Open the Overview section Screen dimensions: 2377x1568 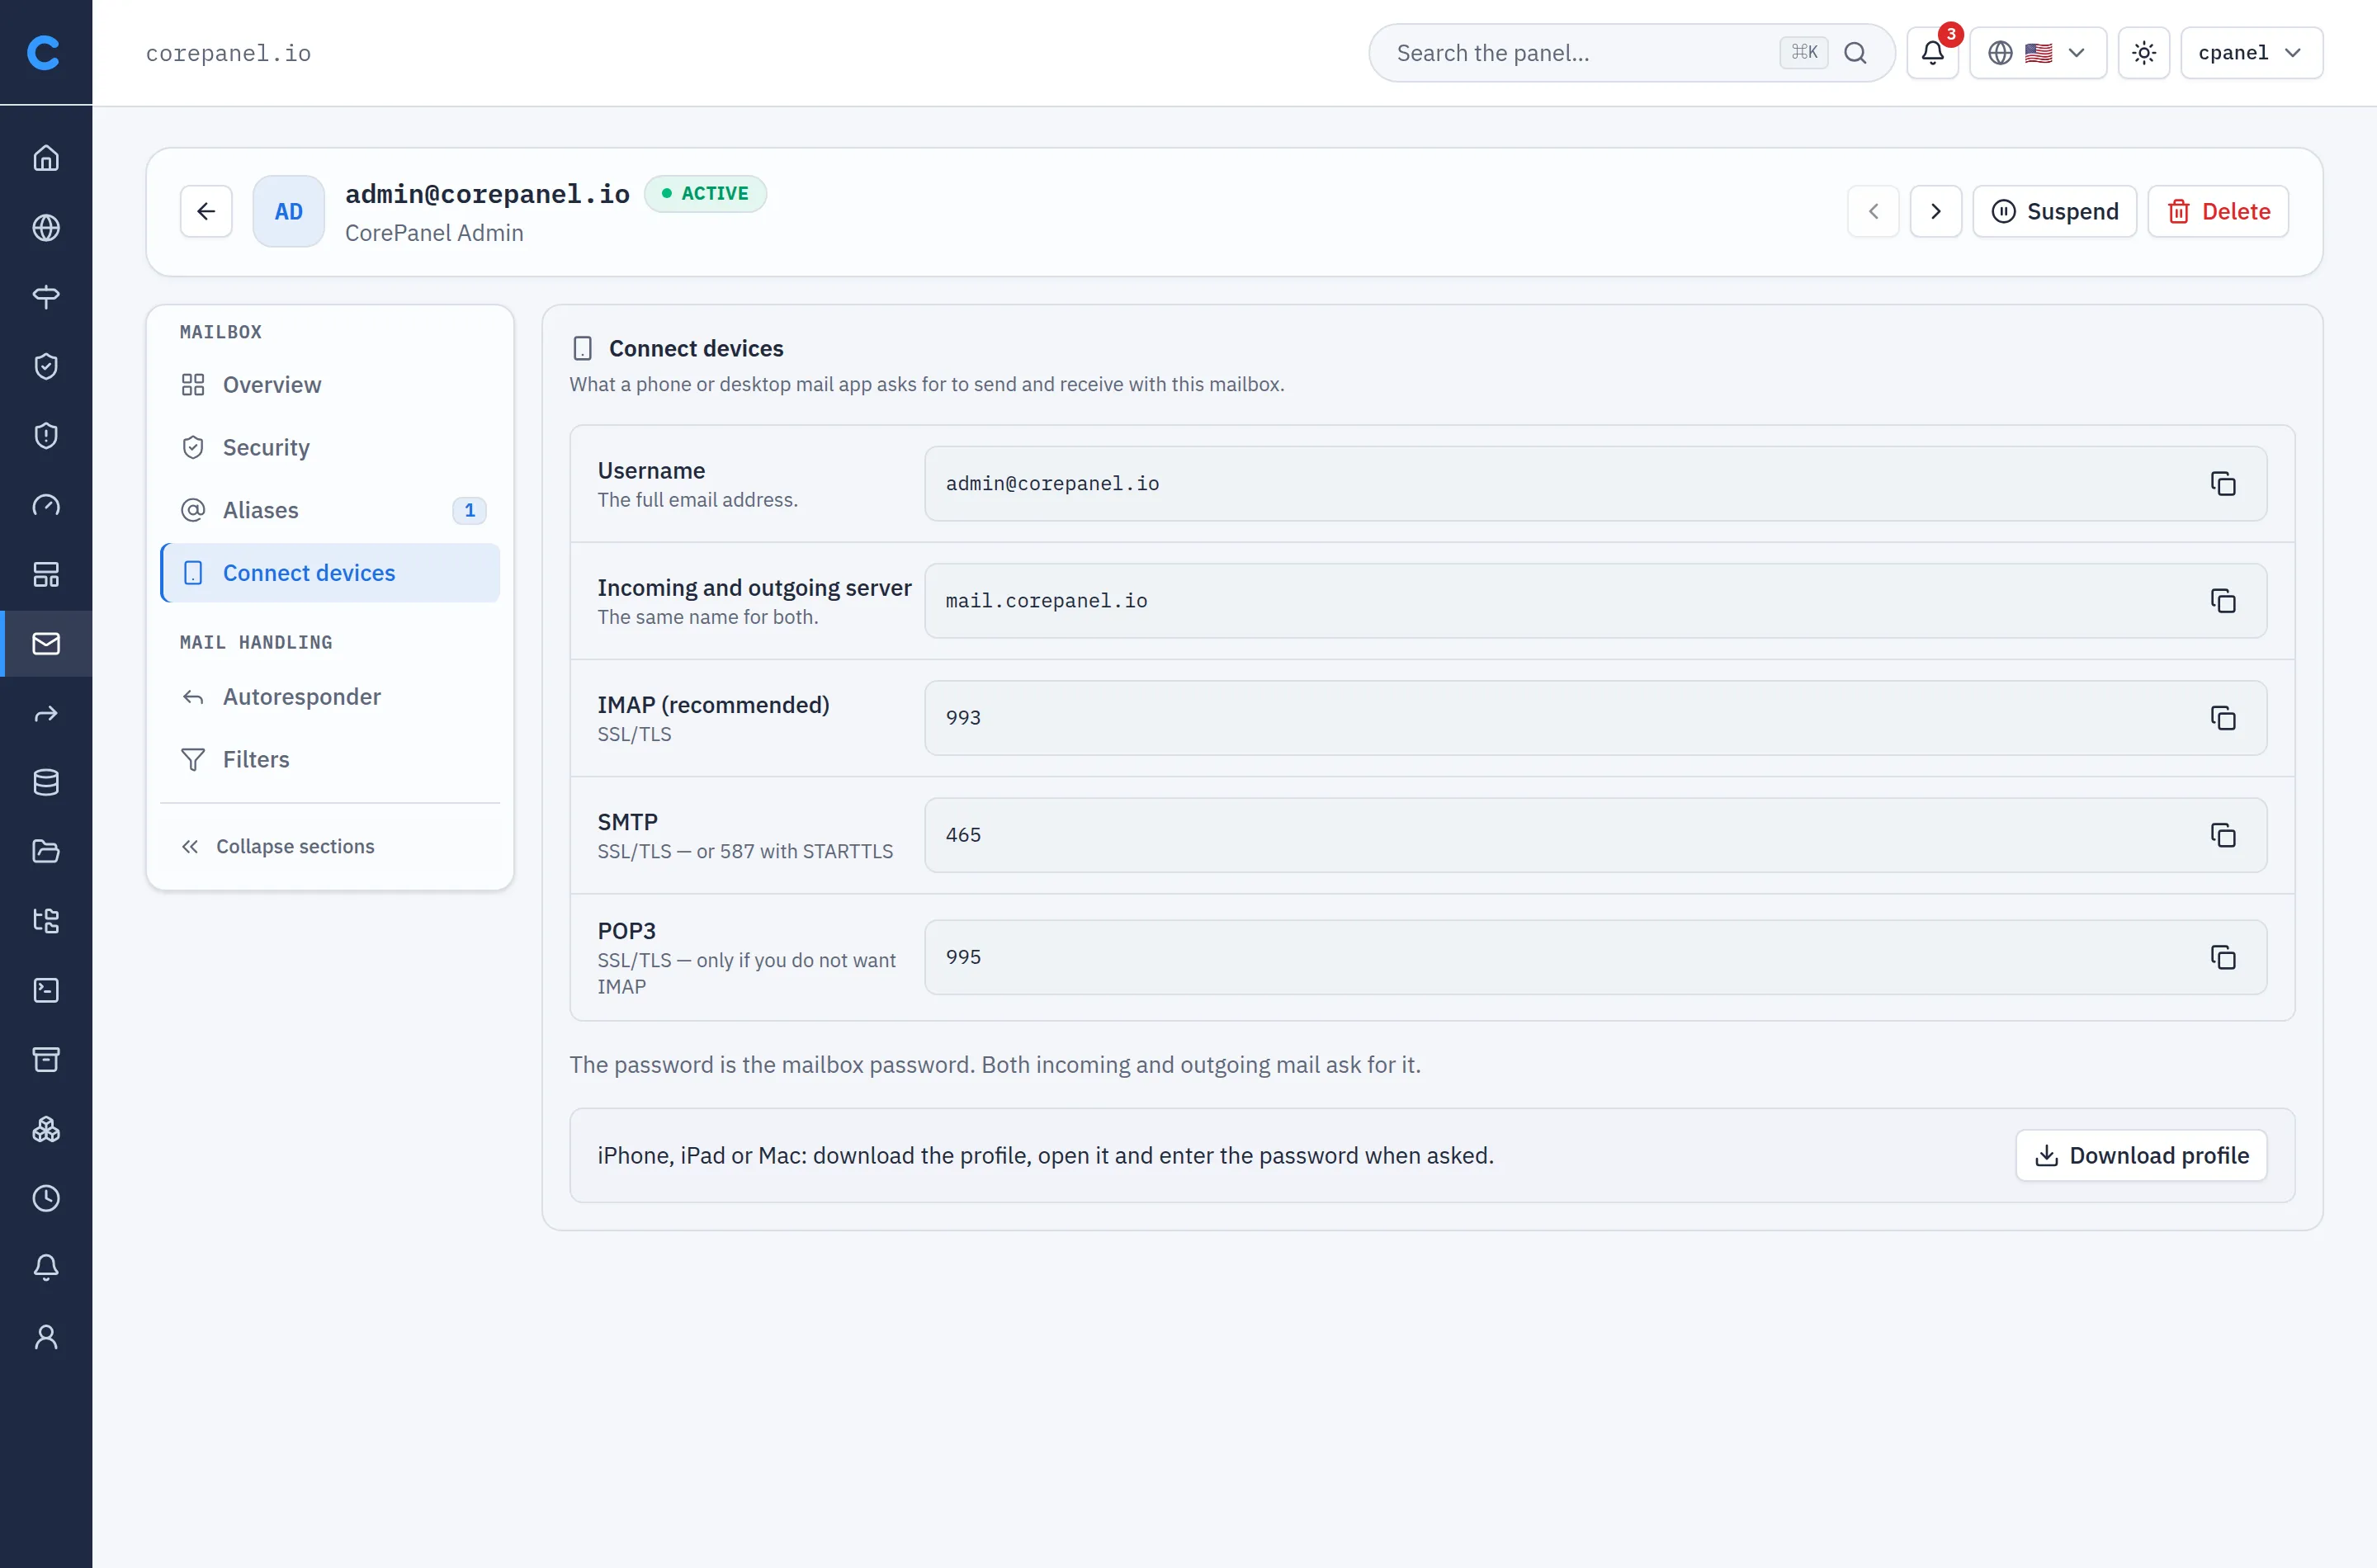tap(330, 385)
